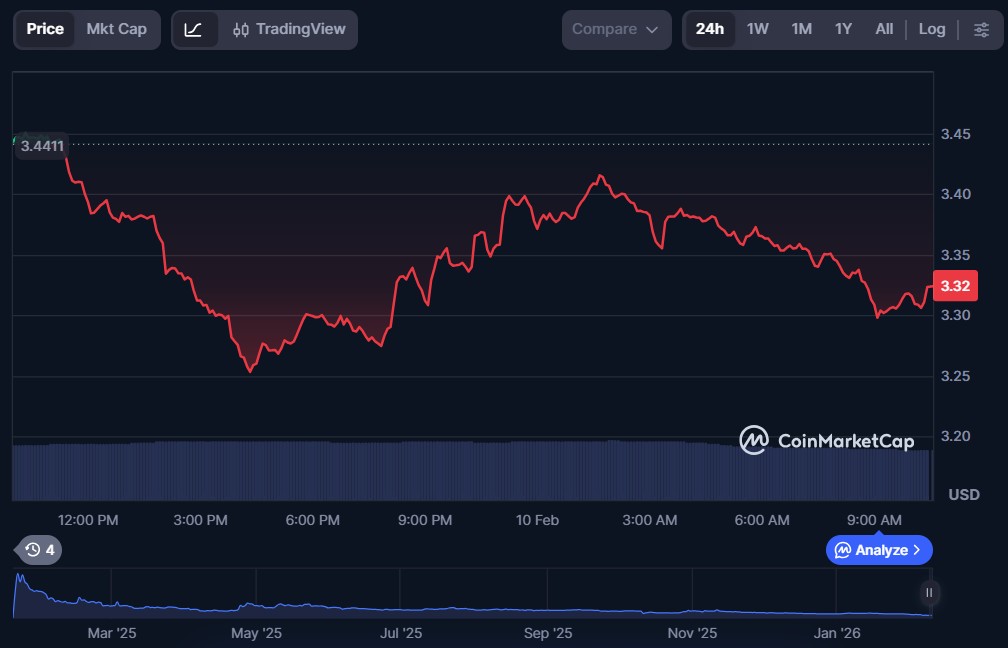Open chart settings sliders icon
This screenshot has height=648, width=1008.
point(981,29)
